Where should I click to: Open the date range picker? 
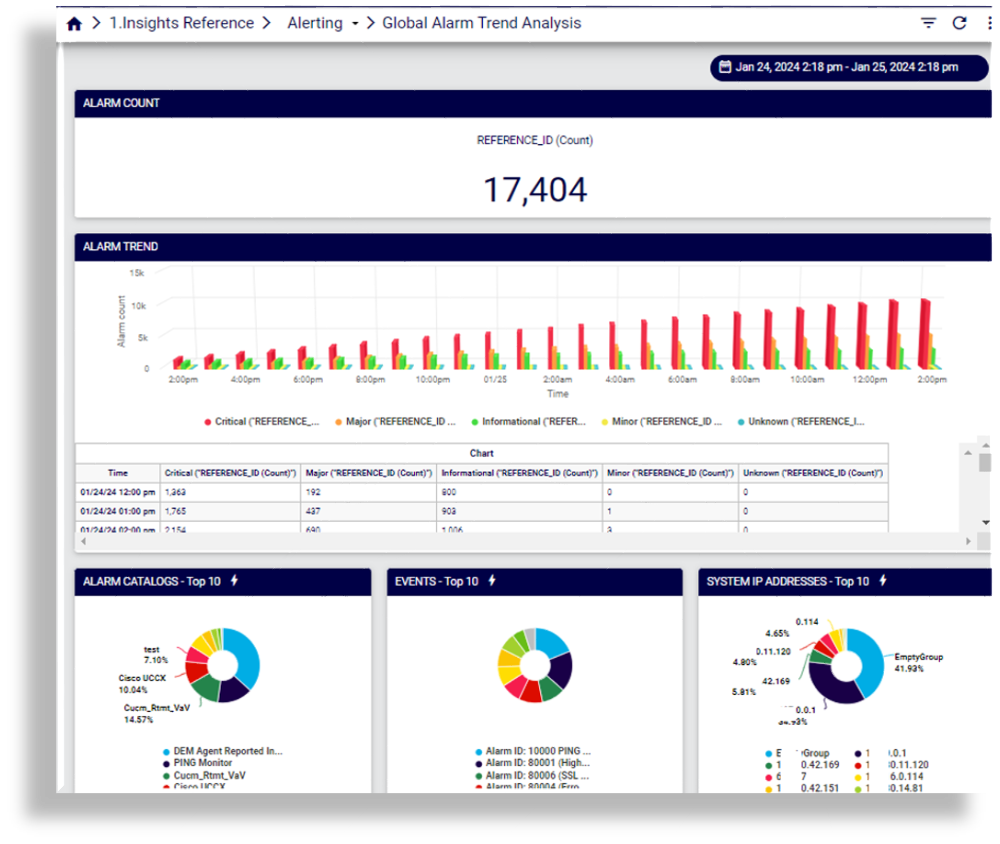(838, 67)
